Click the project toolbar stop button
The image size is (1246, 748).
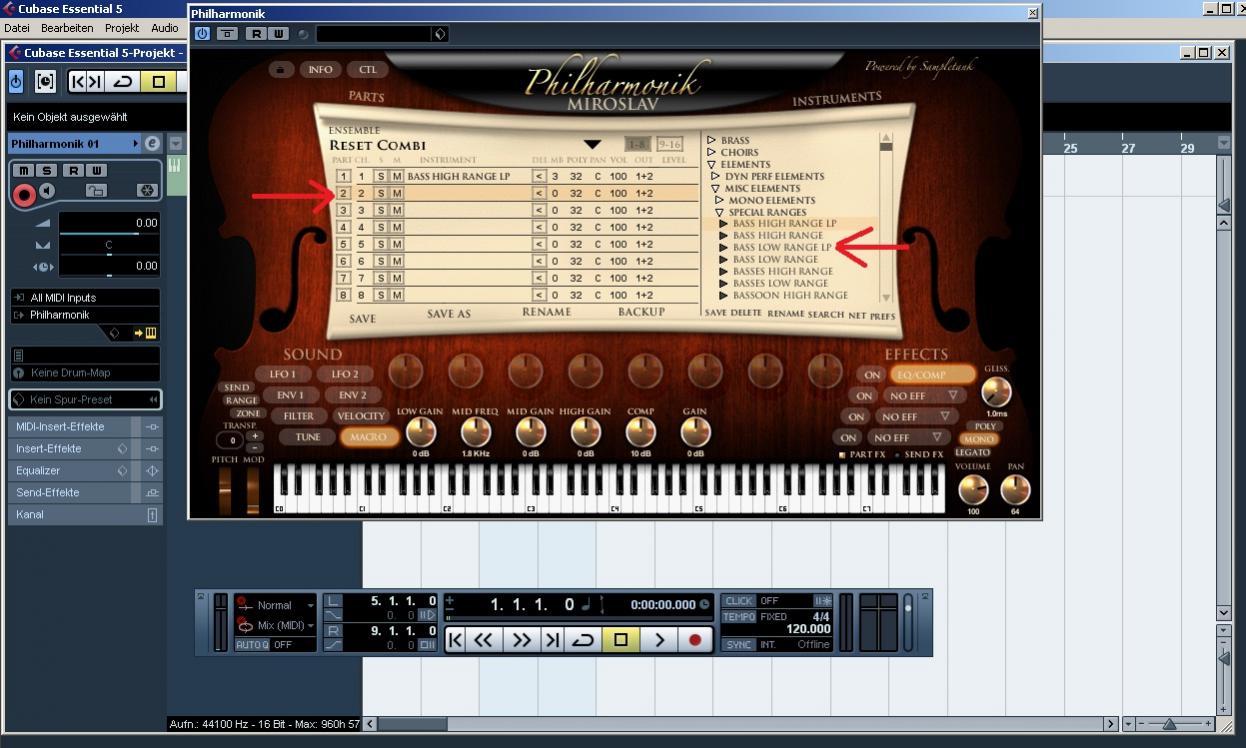[x=159, y=82]
